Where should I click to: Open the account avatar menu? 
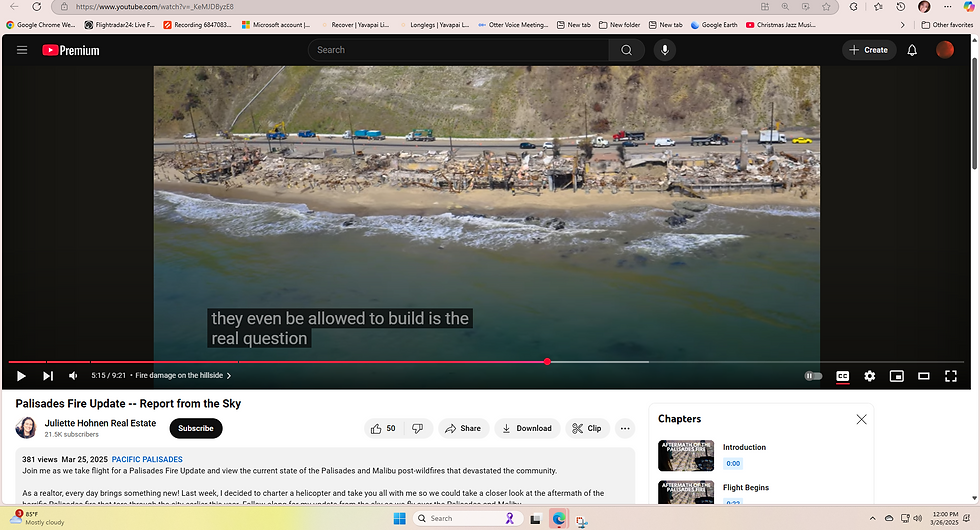(944, 50)
